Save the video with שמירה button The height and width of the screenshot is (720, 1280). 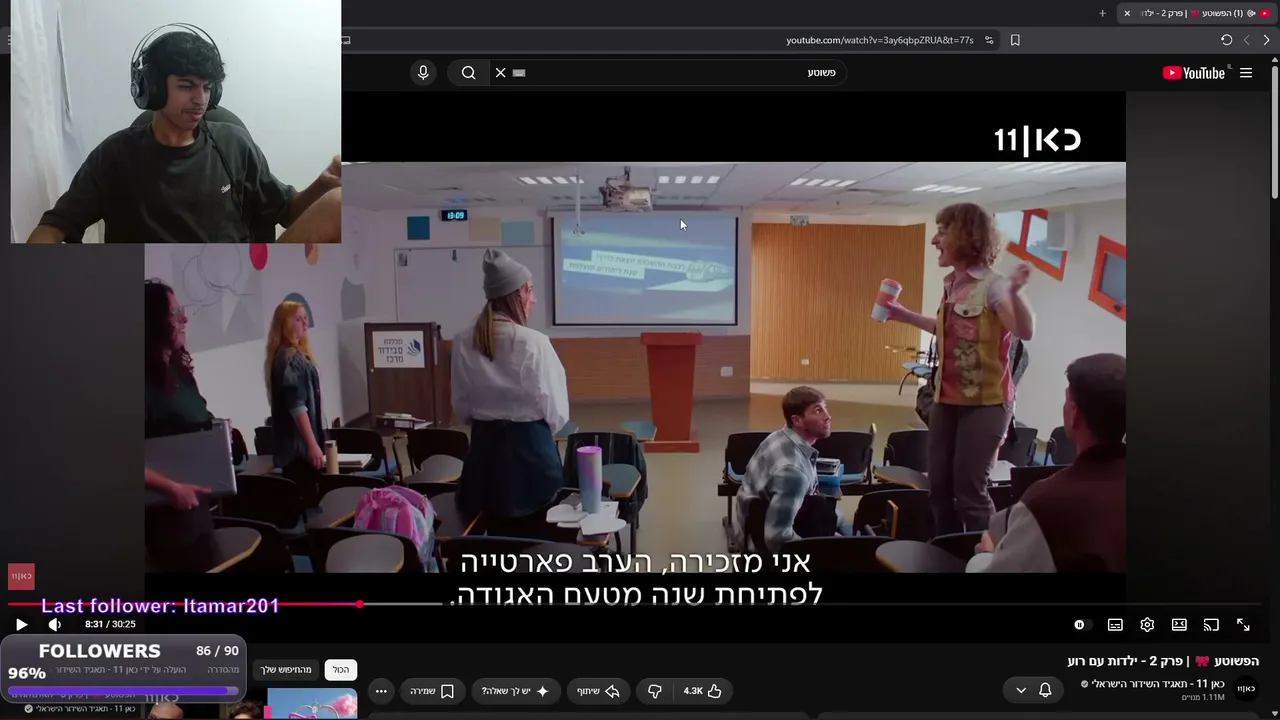tap(432, 691)
